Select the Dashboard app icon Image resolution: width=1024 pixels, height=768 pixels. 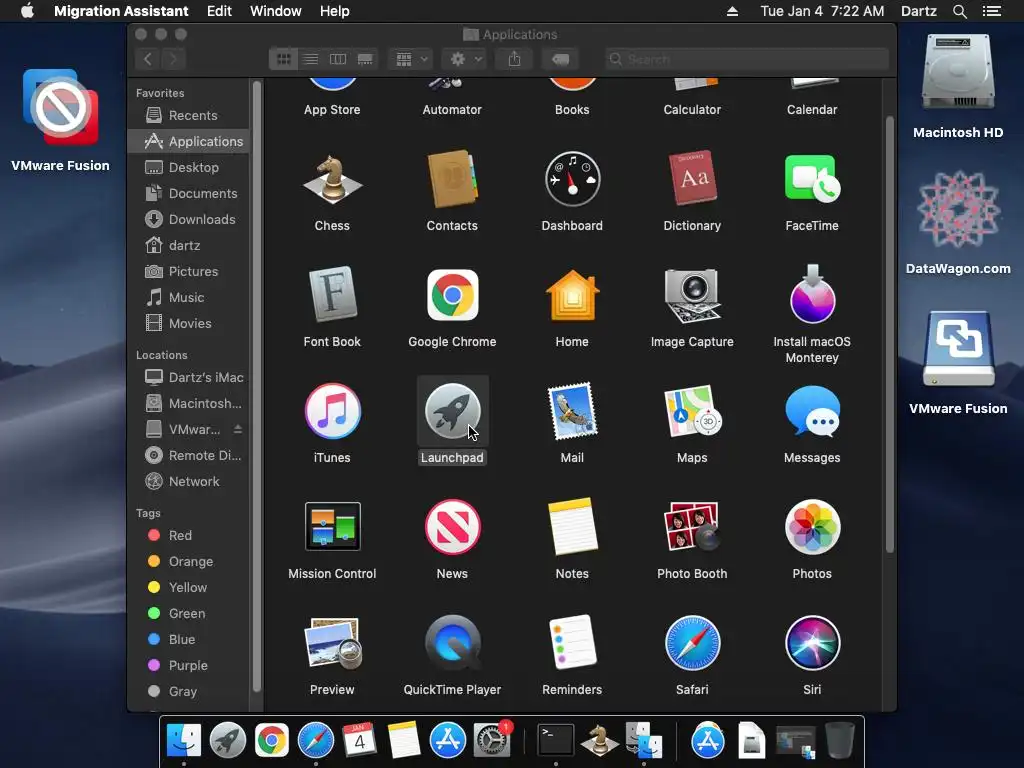[572, 180]
